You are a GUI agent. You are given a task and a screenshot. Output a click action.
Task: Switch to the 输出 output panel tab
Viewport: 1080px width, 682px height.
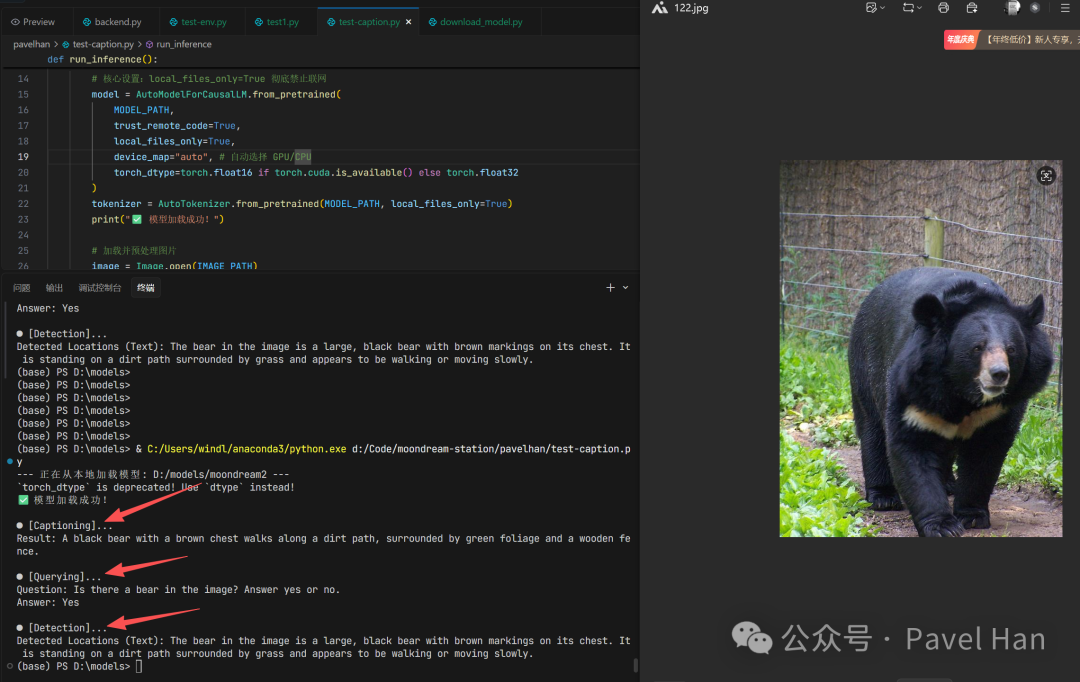(54, 288)
